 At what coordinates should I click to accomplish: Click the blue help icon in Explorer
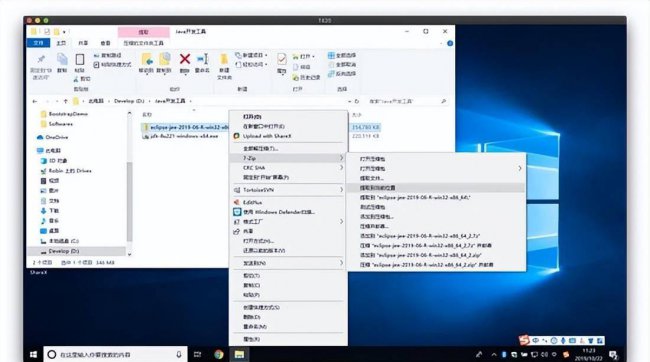click(450, 43)
